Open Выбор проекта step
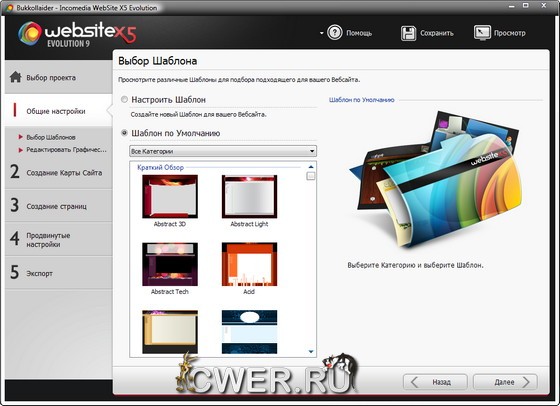The width and height of the screenshot is (560, 406). [59, 77]
